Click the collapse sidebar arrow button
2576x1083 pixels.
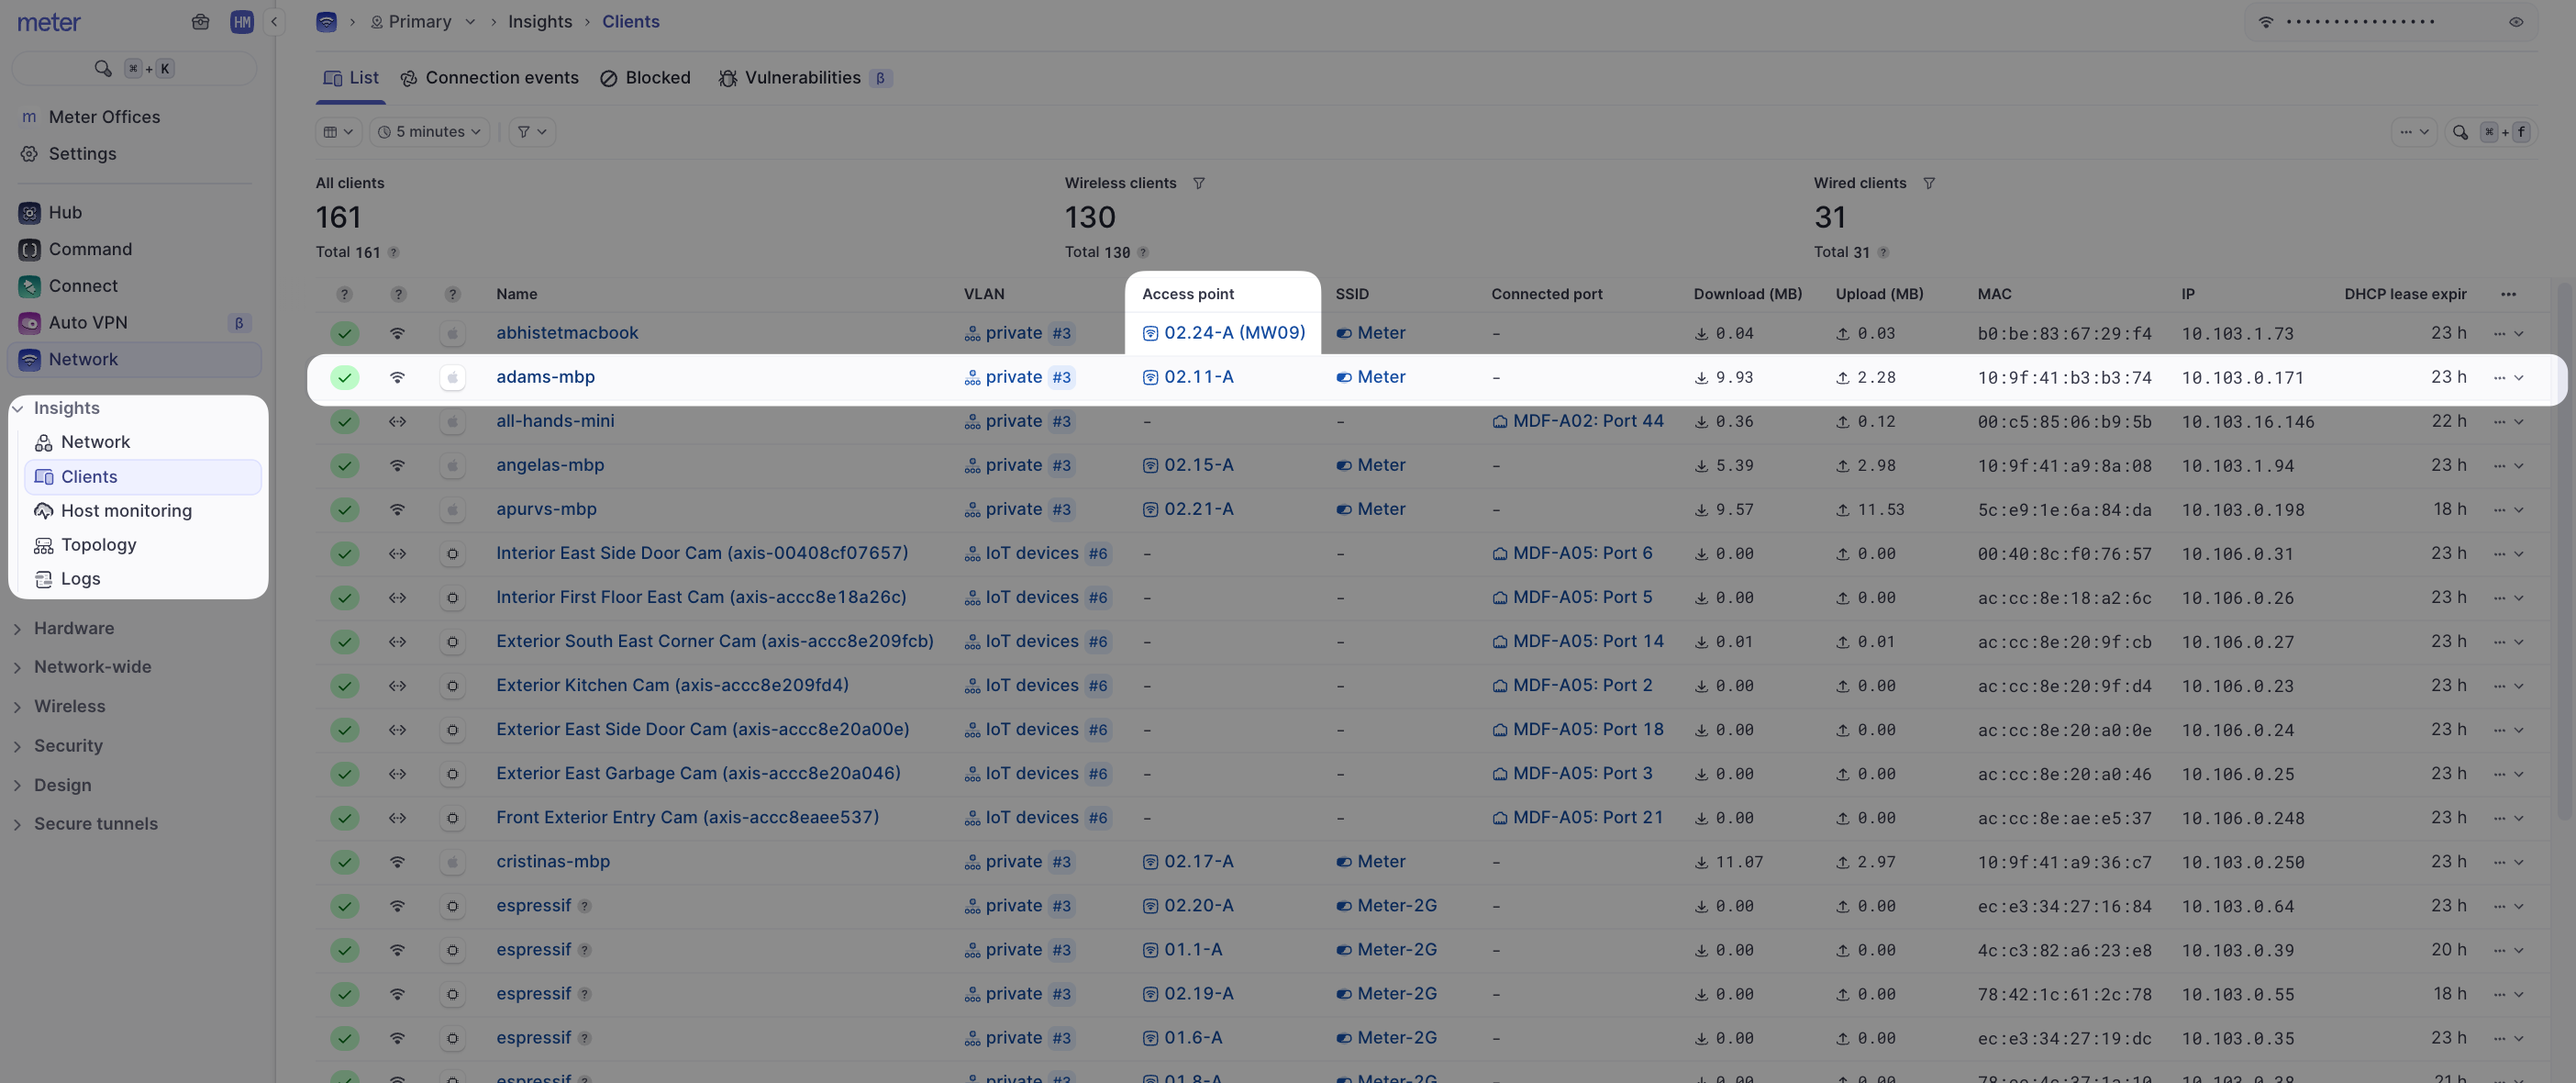pyautogui.click(x=273, y=22)
